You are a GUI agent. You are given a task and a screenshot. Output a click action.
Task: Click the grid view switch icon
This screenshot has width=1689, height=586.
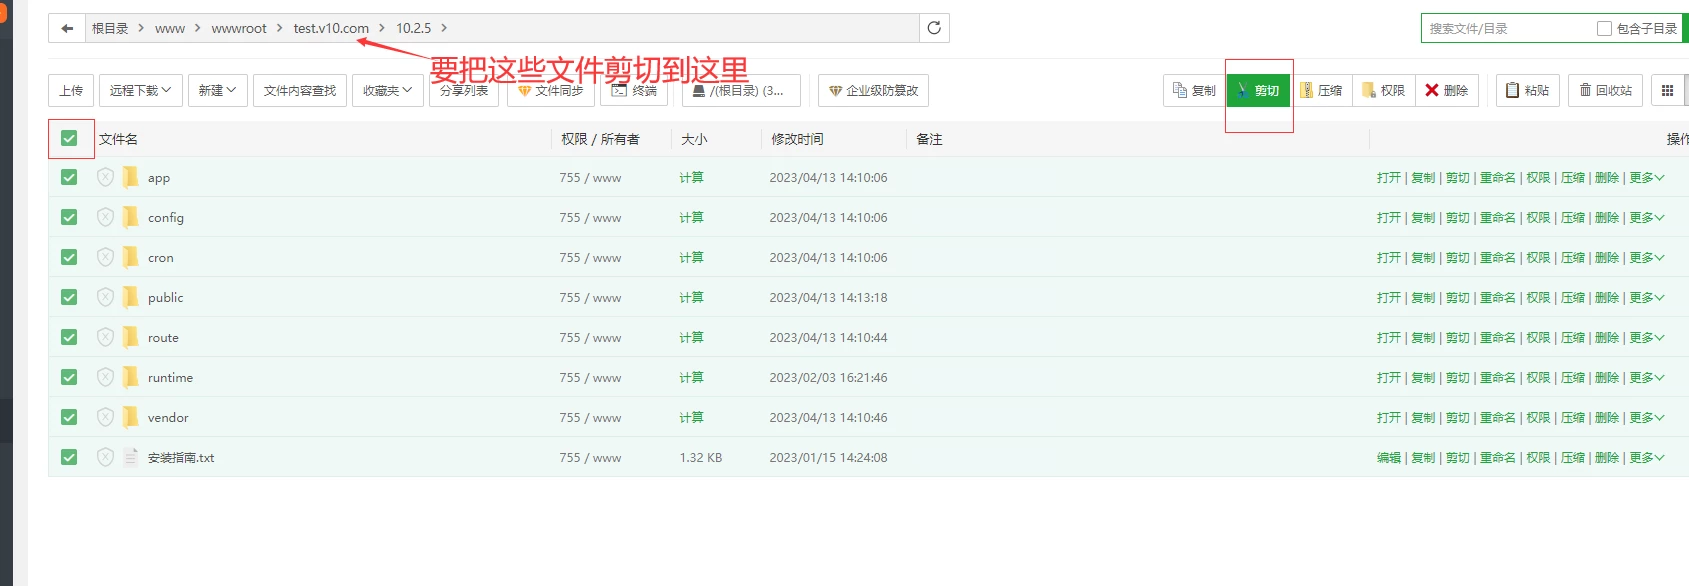[x=1667, y=90]
